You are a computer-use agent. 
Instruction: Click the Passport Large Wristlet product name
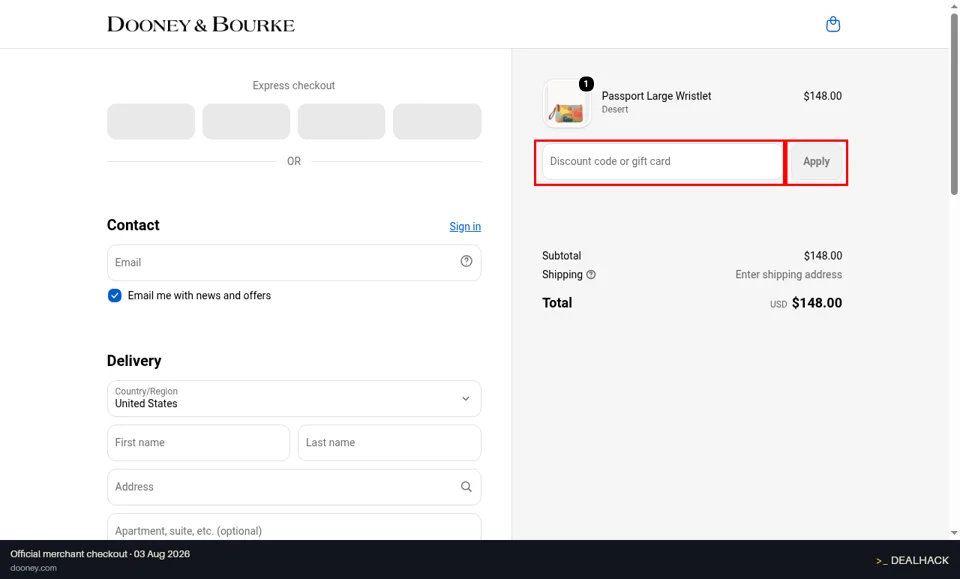click(656, 96)
